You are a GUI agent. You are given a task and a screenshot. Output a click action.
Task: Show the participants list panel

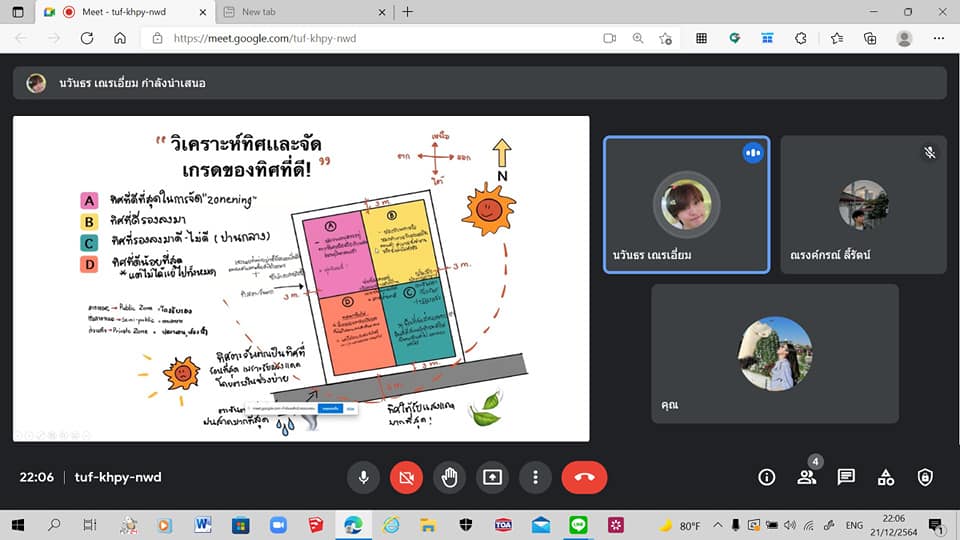point(807,477)
